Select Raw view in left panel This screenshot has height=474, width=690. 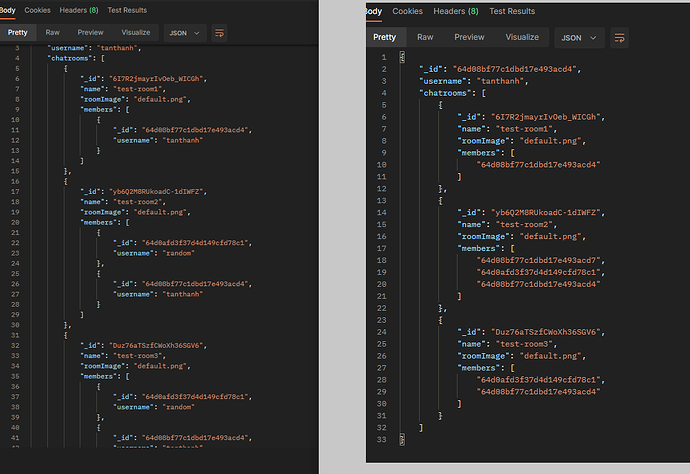tap(53, 32)
